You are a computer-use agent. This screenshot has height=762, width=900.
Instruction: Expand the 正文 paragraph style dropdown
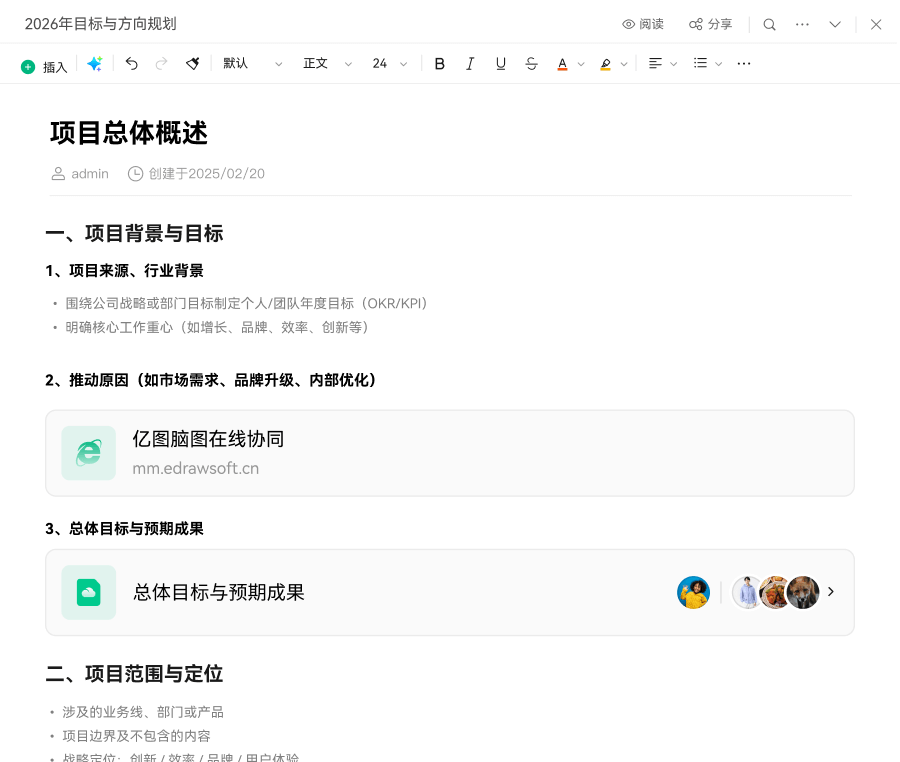tap(327, 64)
